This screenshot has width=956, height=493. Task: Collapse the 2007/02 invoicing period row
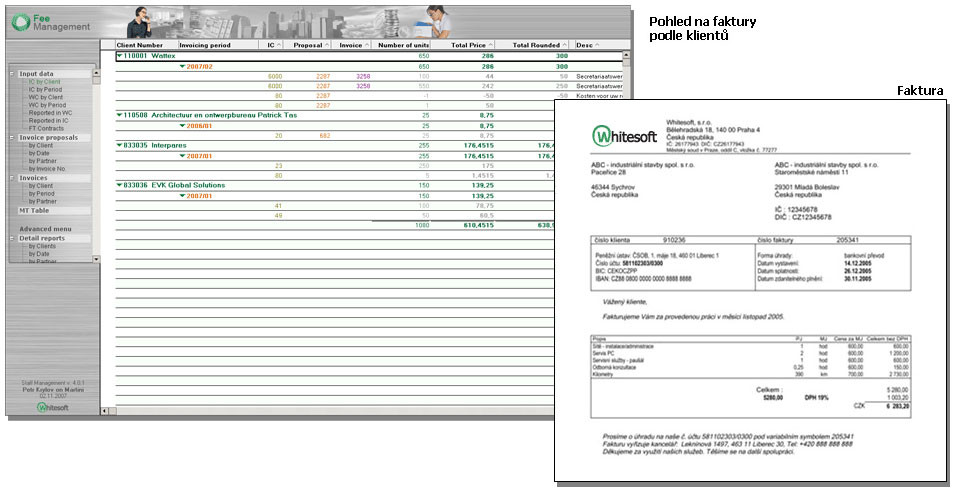[182, 66]
